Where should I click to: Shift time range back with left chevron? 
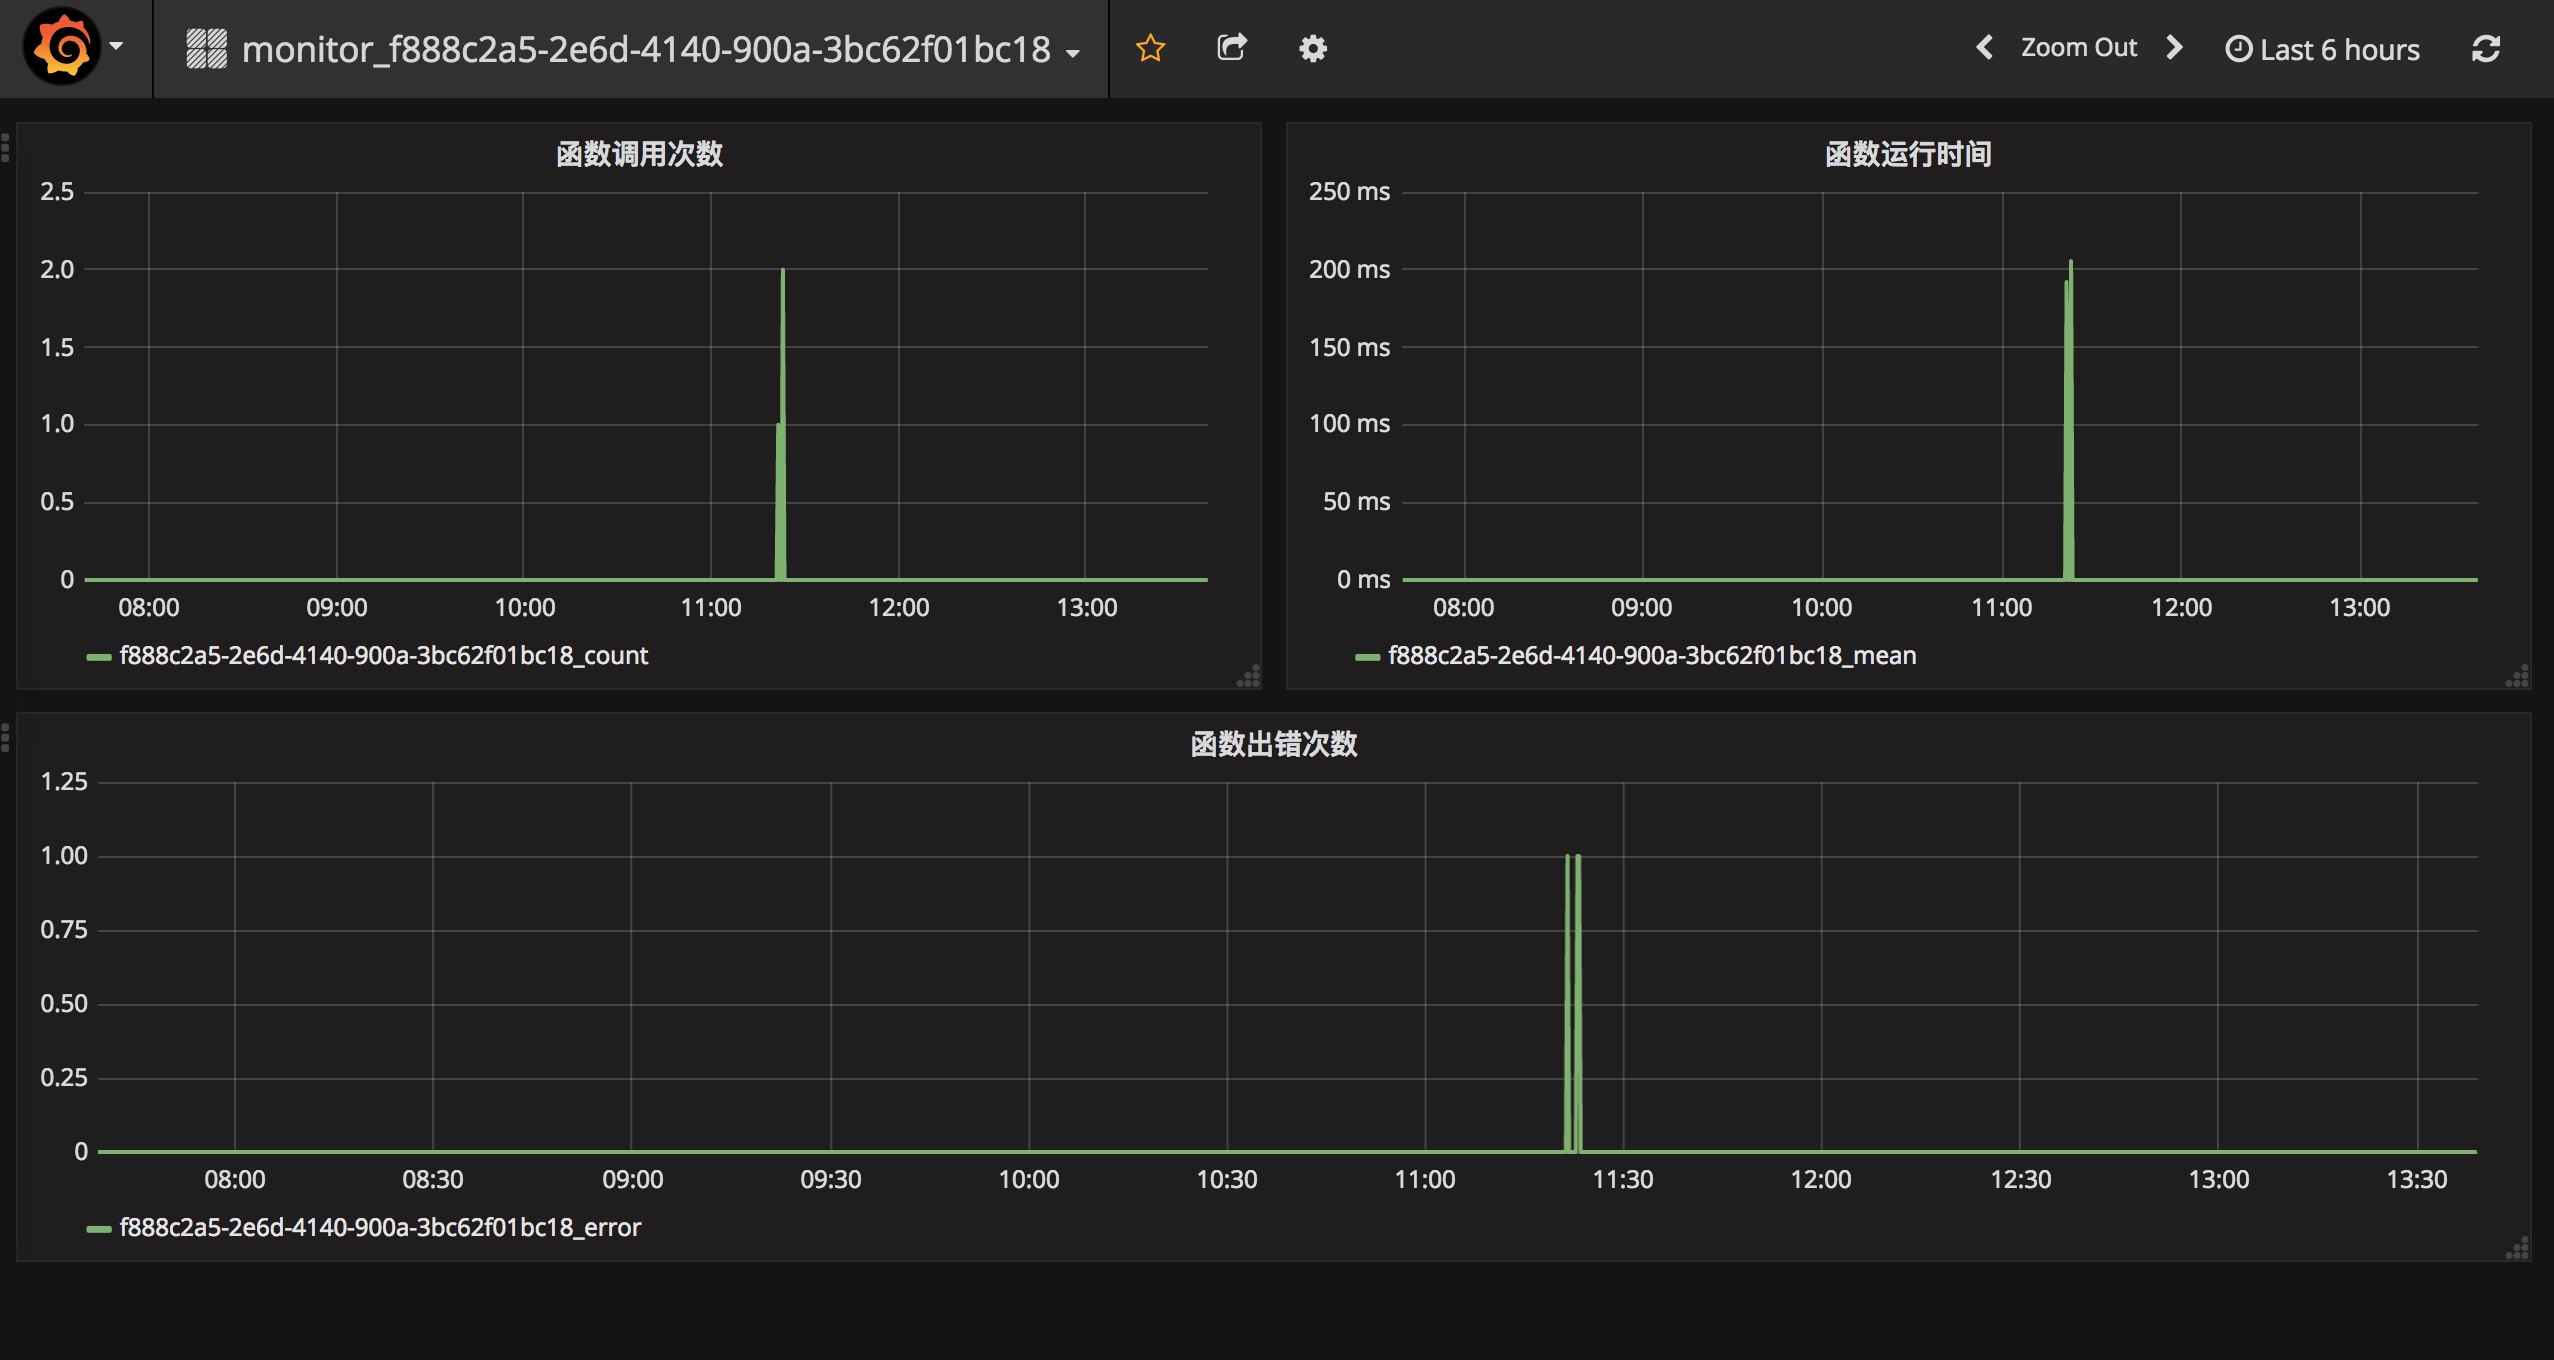pyautogui.click(x=1985, y=48)
